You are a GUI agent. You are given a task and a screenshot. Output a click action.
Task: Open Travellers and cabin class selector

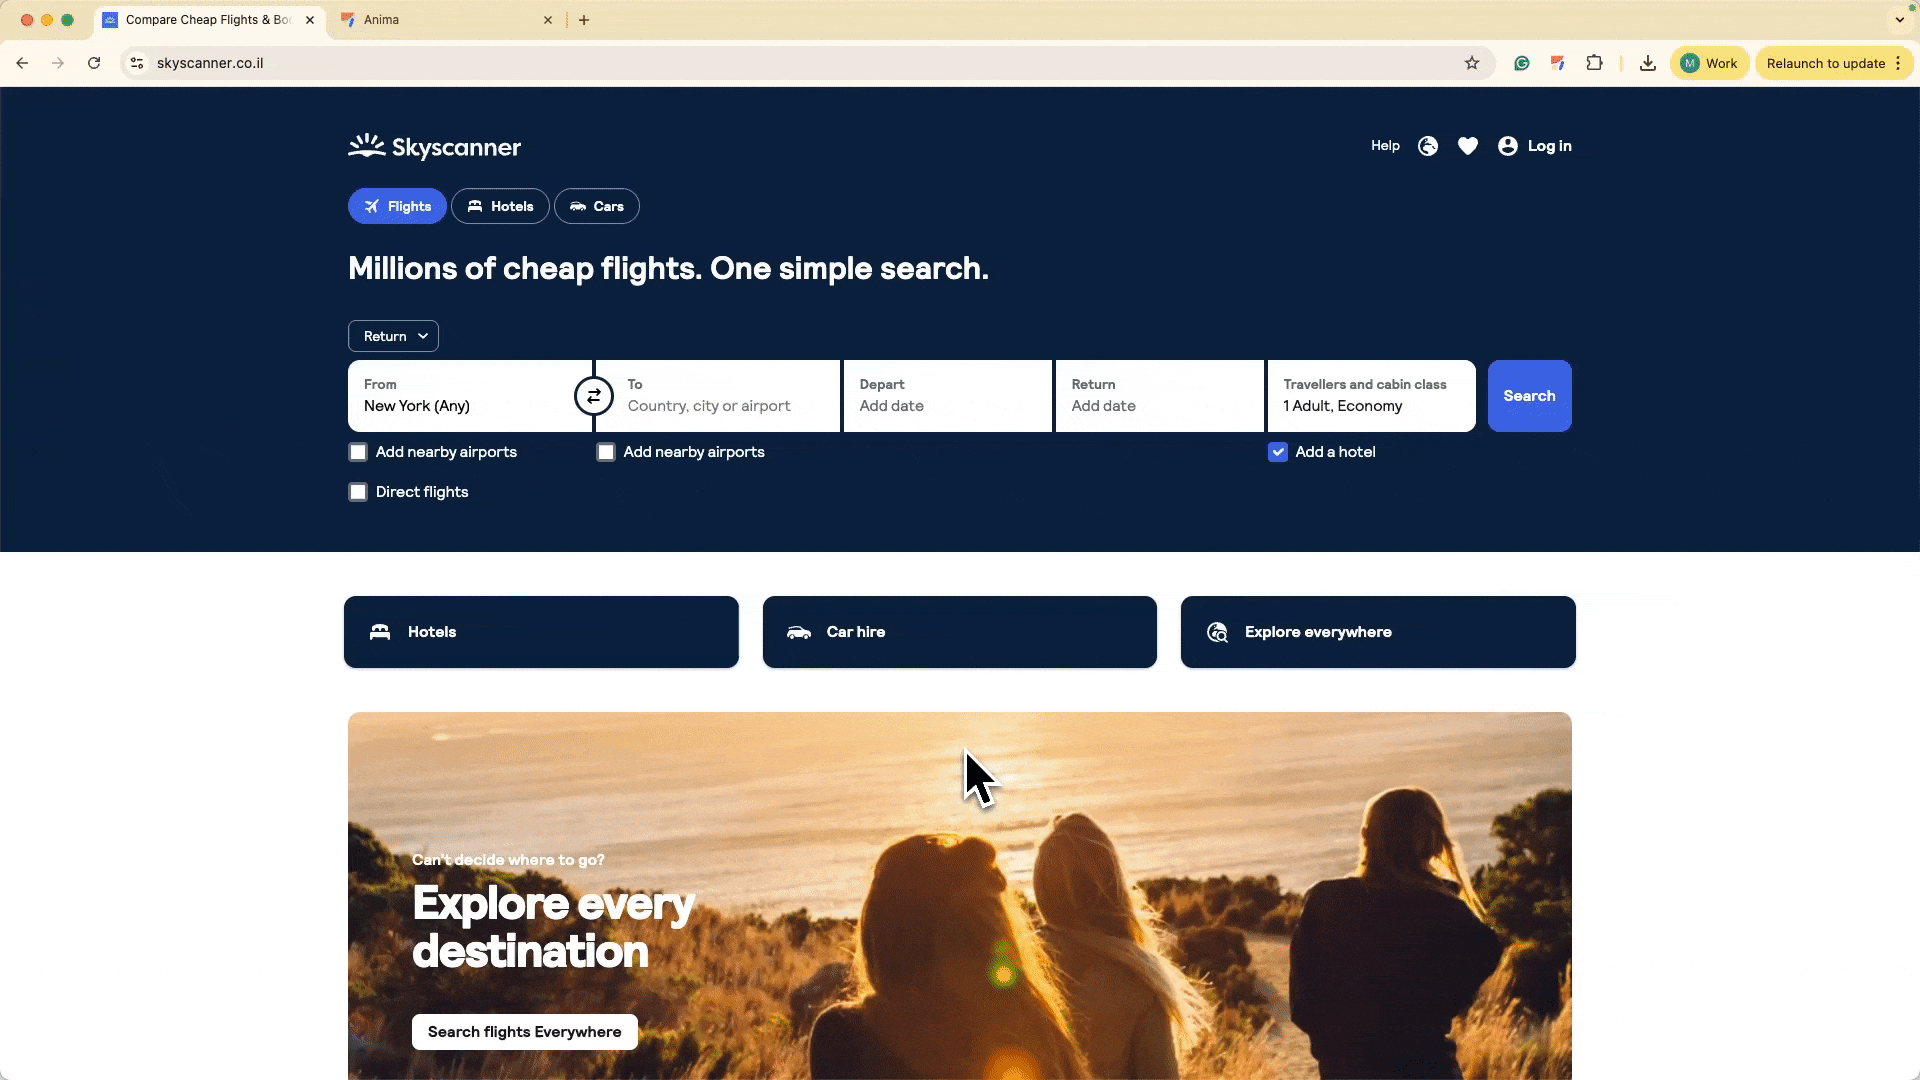point(1371,396)
